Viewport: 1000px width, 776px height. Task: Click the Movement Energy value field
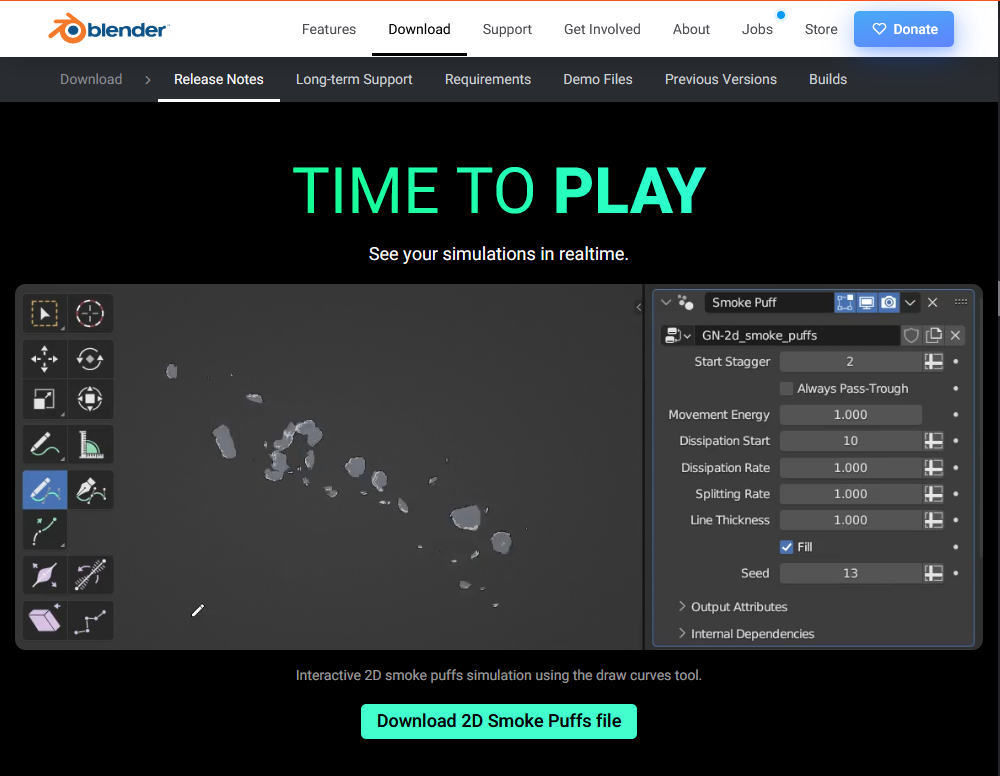(x=851, y=414)
